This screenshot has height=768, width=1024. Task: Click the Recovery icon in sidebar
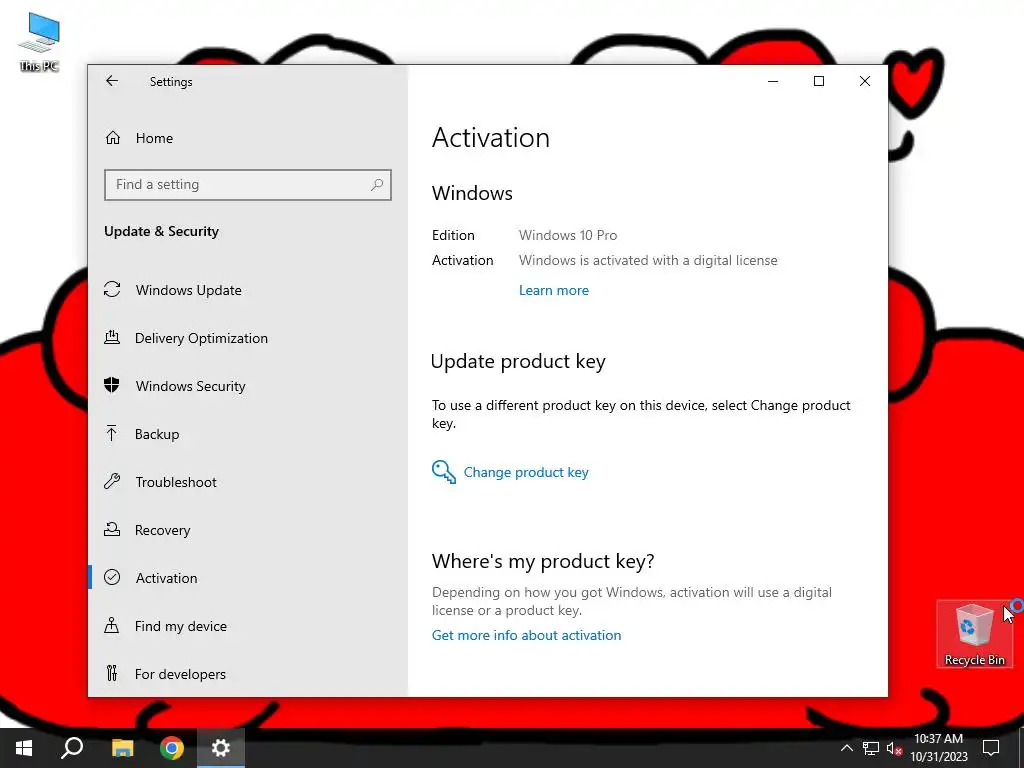112,530
